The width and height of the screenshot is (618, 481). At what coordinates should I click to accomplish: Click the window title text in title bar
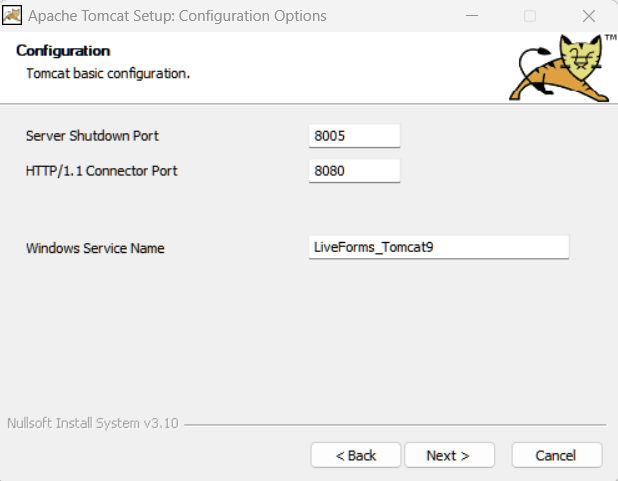[x=177, y=16]
